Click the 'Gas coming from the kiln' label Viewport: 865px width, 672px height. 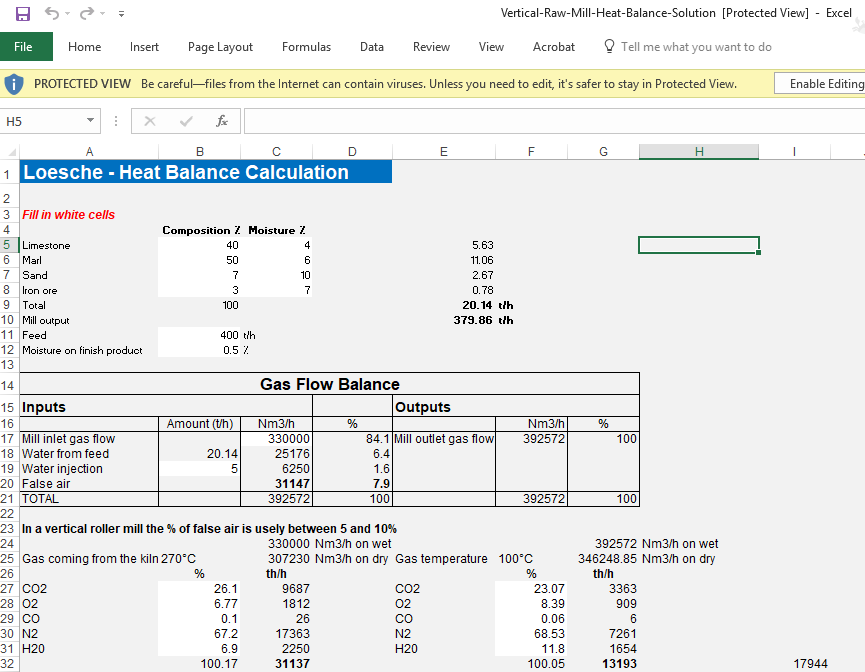[x=90, y=558]
